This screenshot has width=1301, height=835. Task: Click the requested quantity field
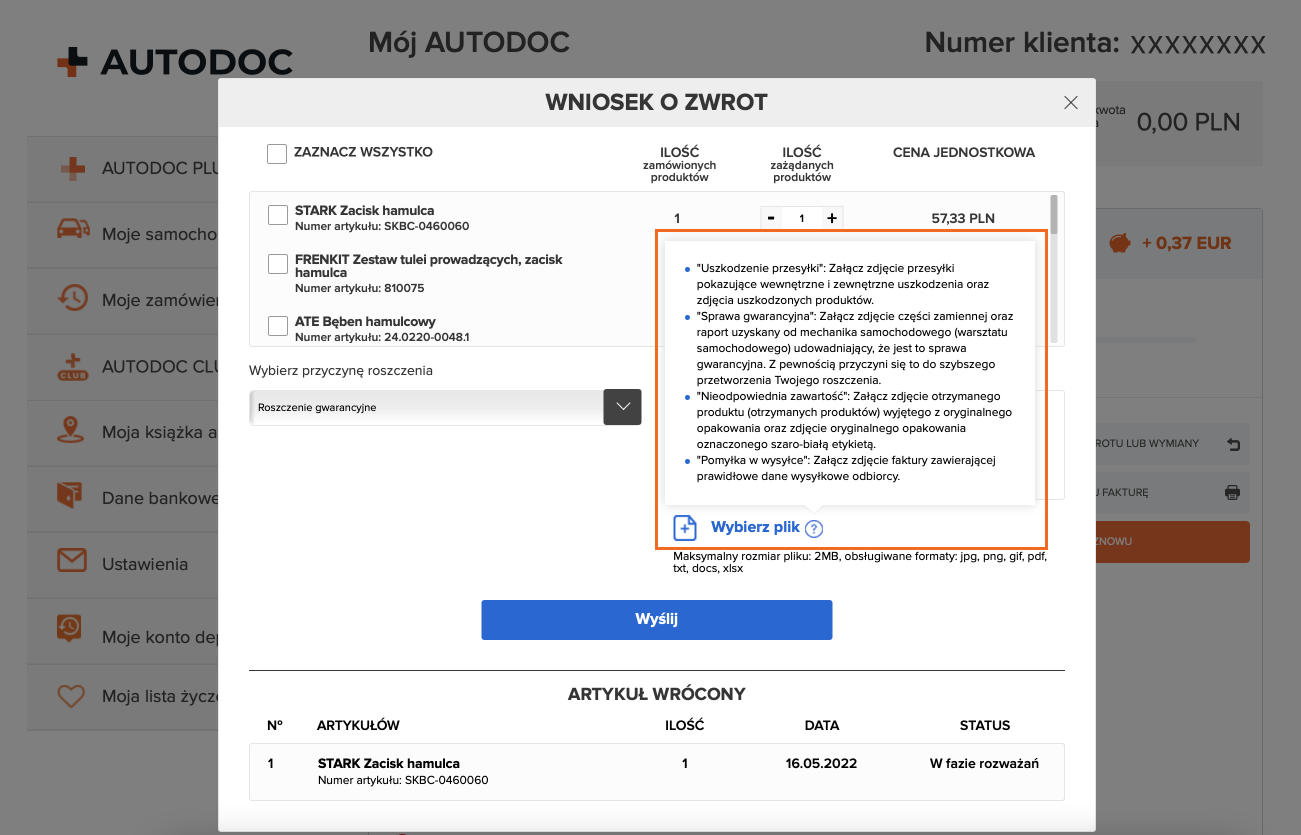pos(801,217)
